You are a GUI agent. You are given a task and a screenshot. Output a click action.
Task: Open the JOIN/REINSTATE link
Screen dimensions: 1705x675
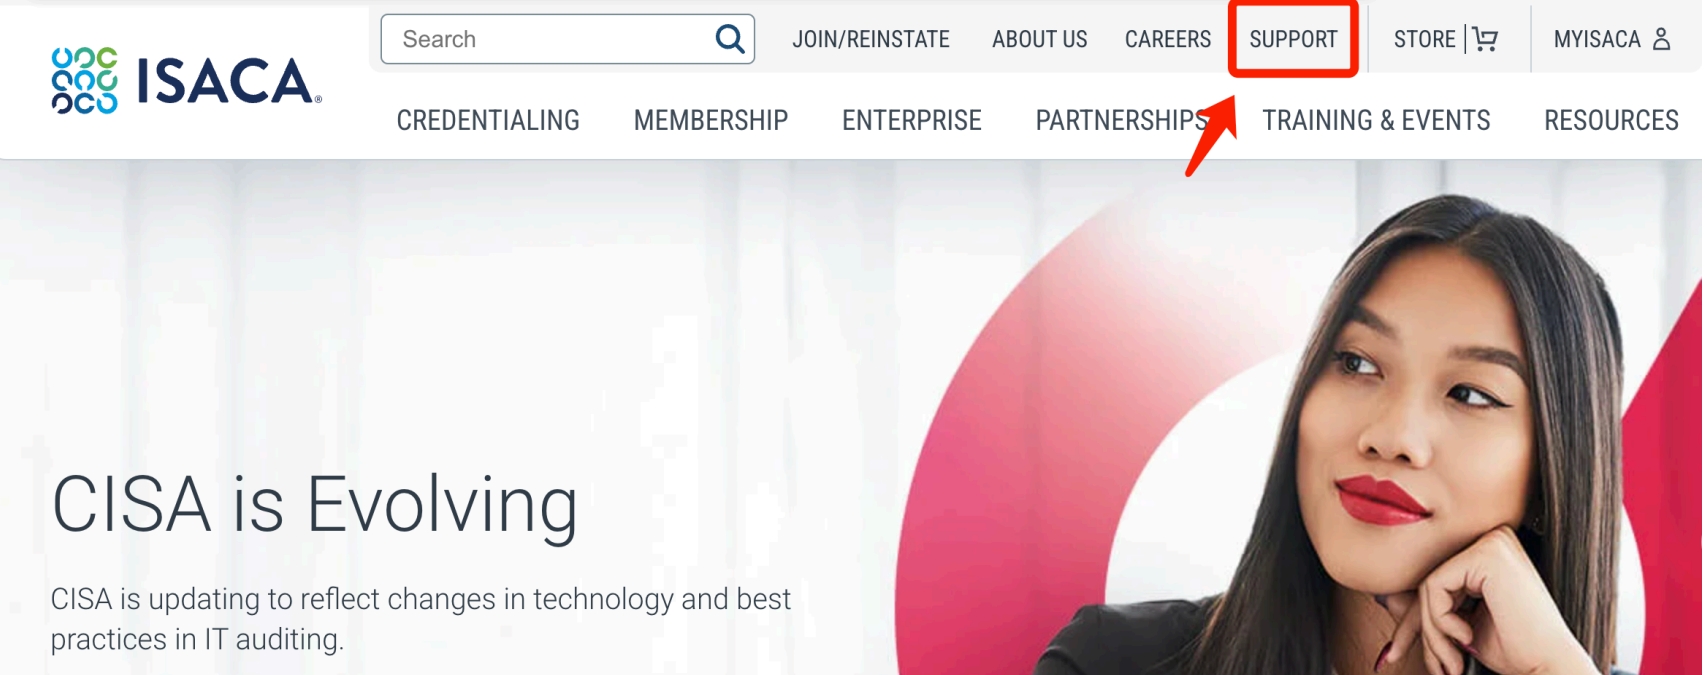pyautogui.click(x=871, y=39)
